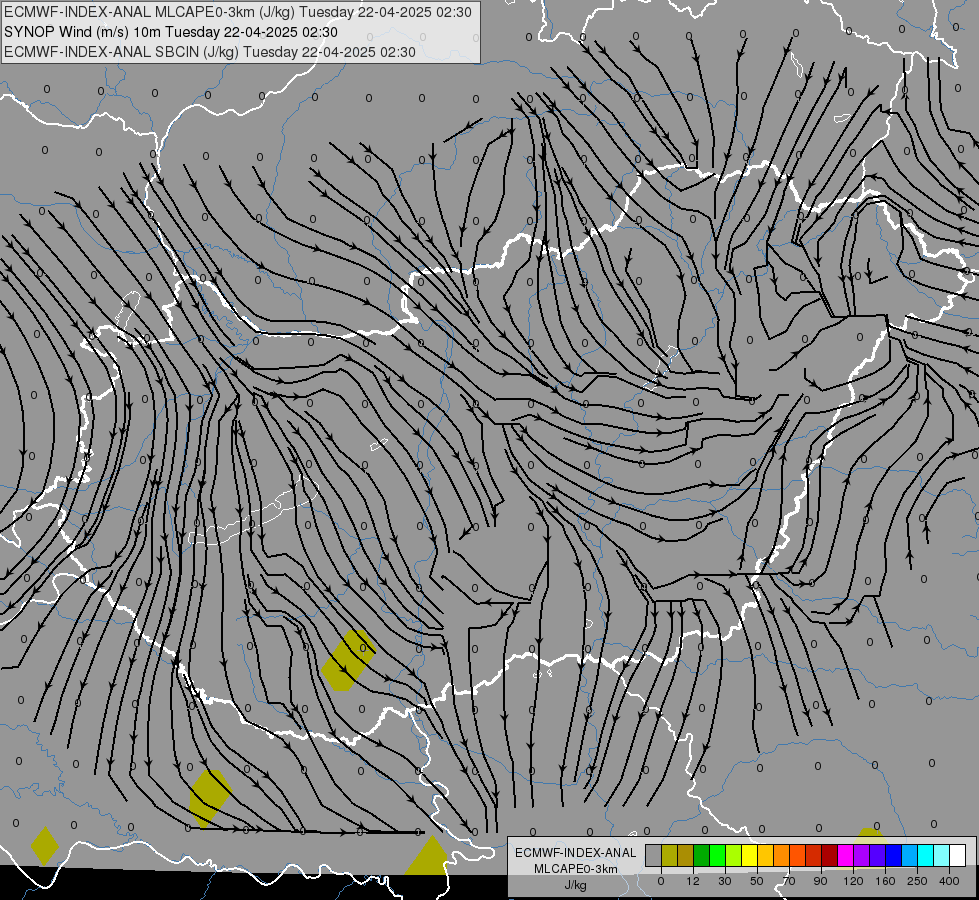Click legend scale value 70
This screenshot has width=979, height=900.
coord(789,881)
